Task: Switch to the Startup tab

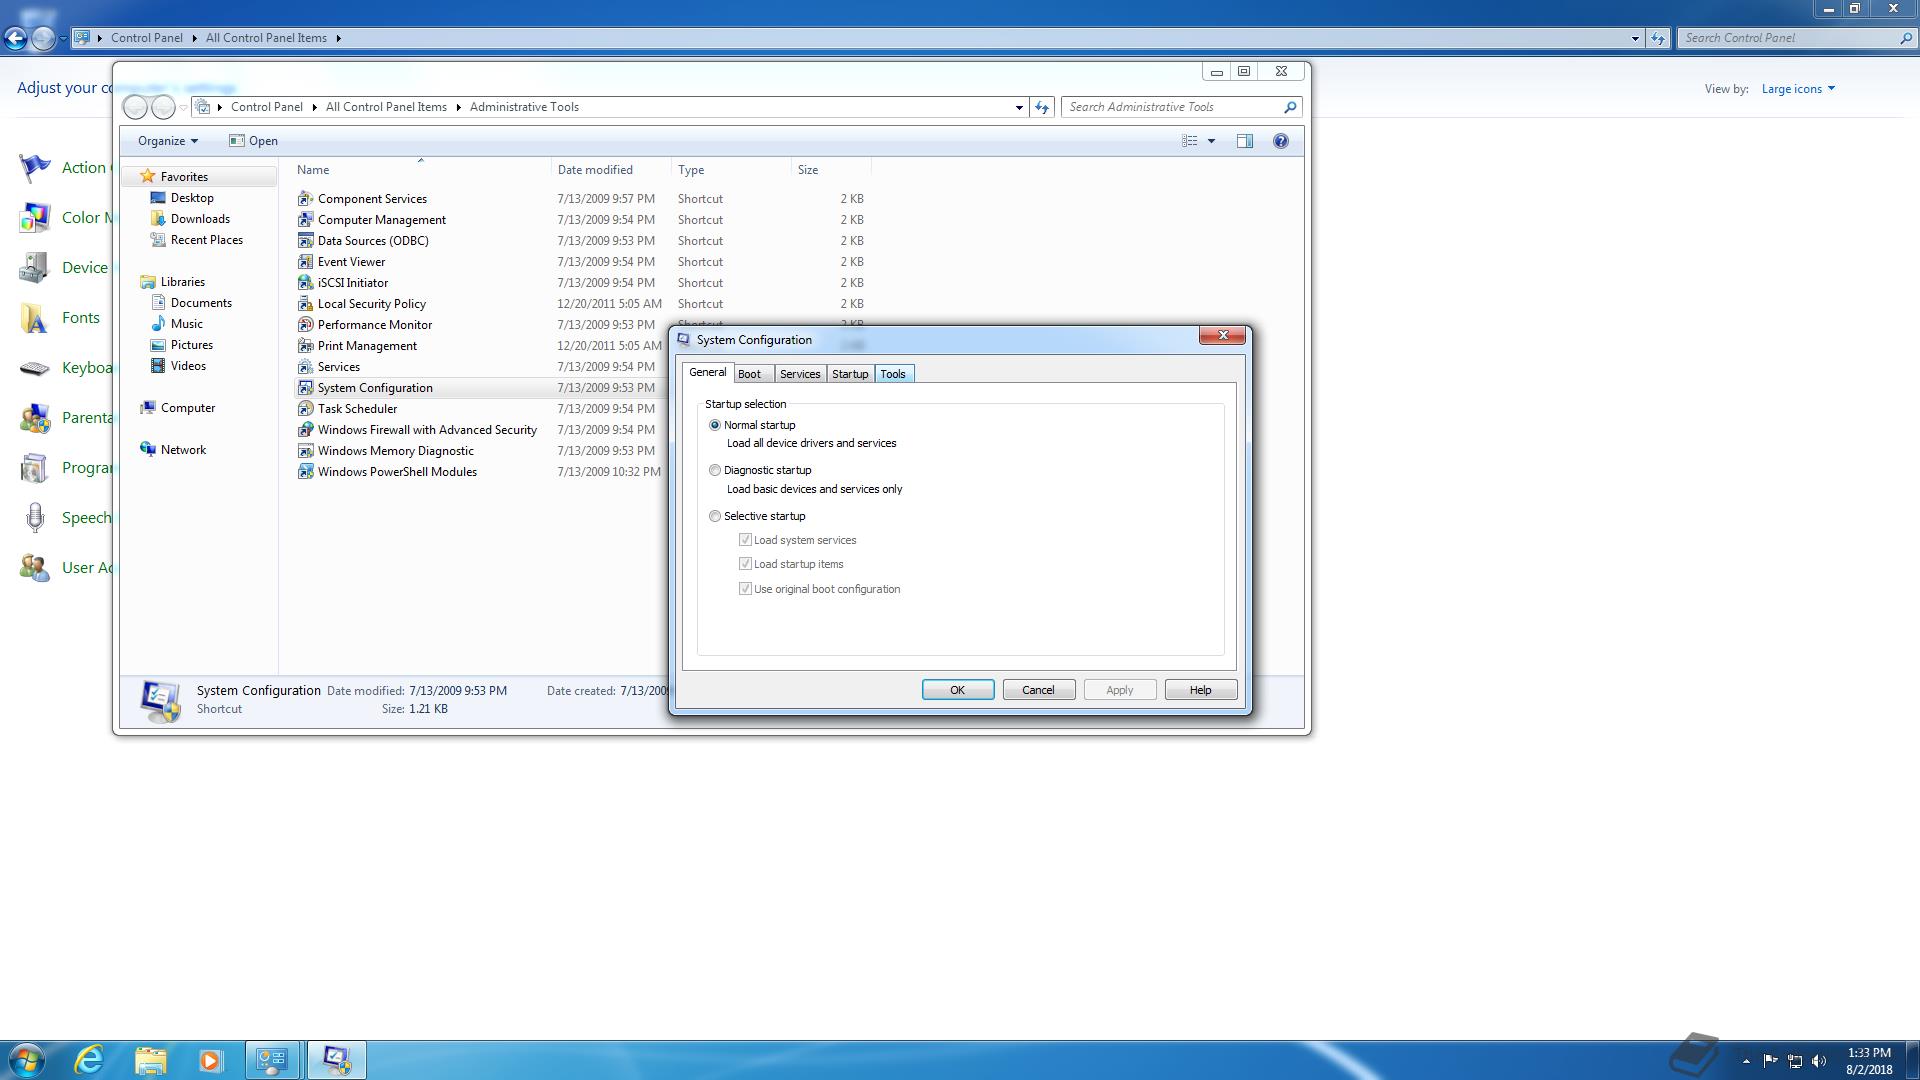Action: coord(850,374)
